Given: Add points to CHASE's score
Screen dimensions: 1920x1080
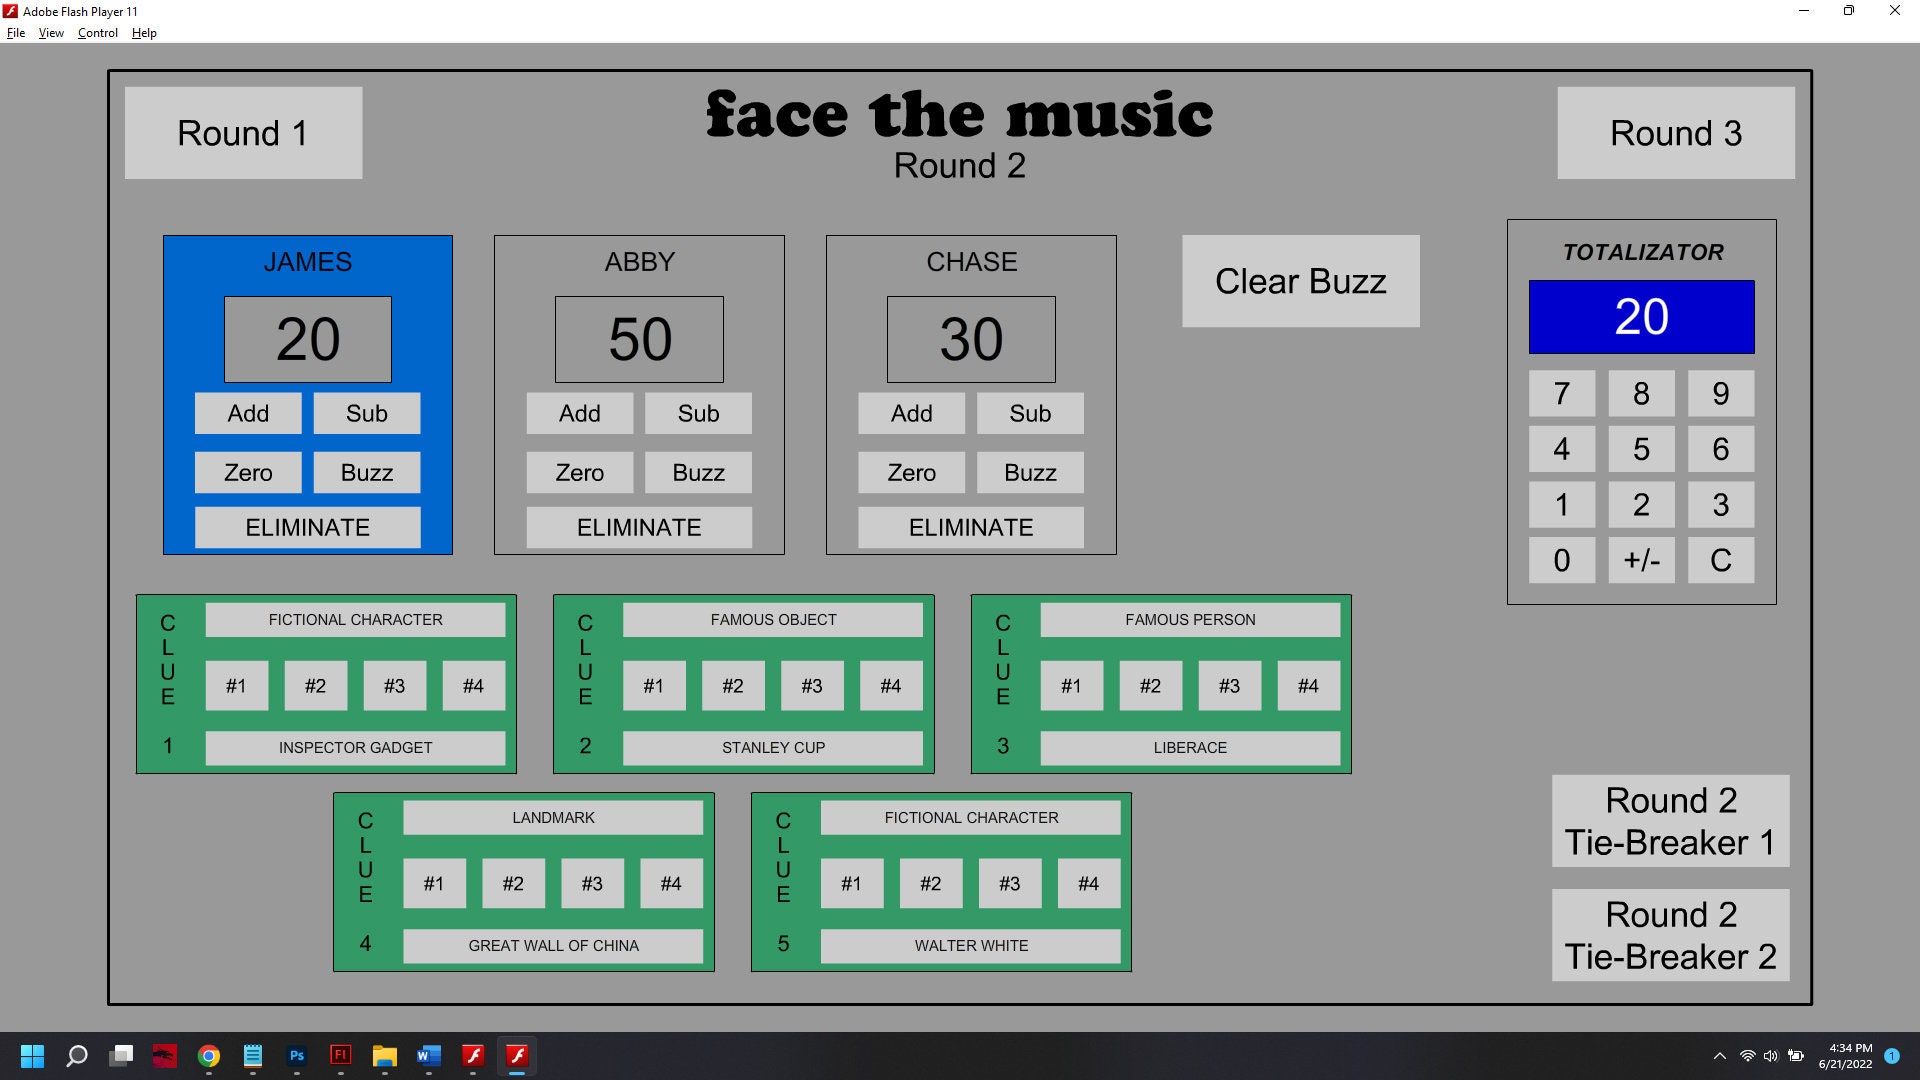Looking at the screenshot, I should click(x=911, y=413).
